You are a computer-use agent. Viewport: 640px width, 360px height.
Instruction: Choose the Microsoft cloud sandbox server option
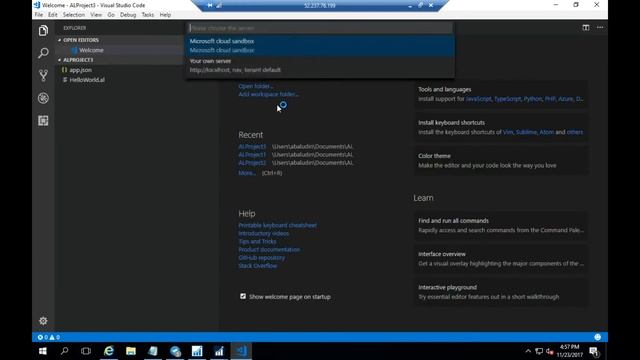(320, 46)
